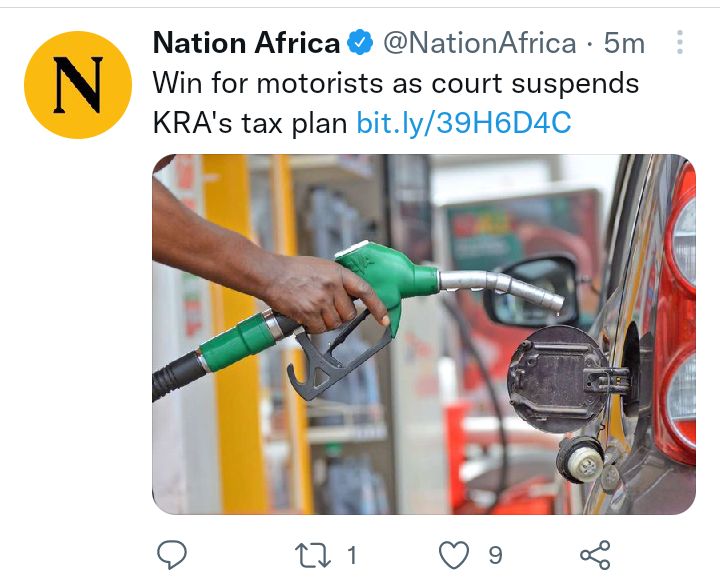
Task: Open the three-dot more options menu
Action: pos(680,42)
